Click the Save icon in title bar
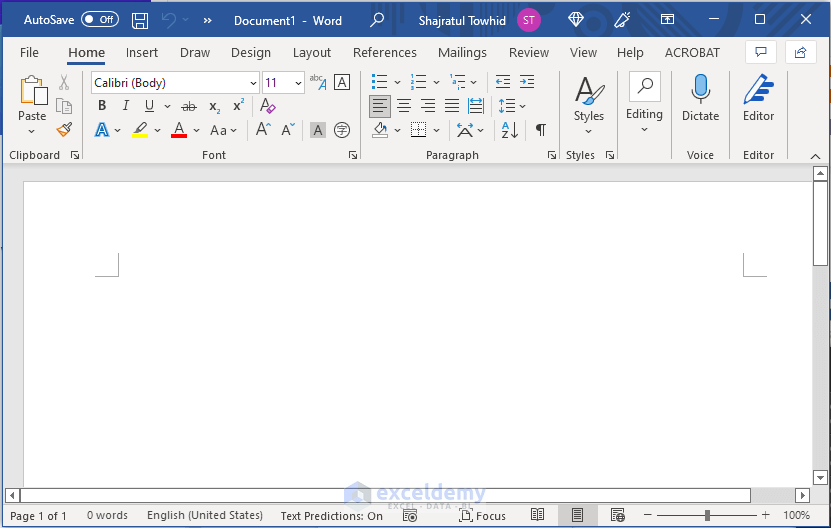The width and height of the screenshot is (831, 528). 140,21
